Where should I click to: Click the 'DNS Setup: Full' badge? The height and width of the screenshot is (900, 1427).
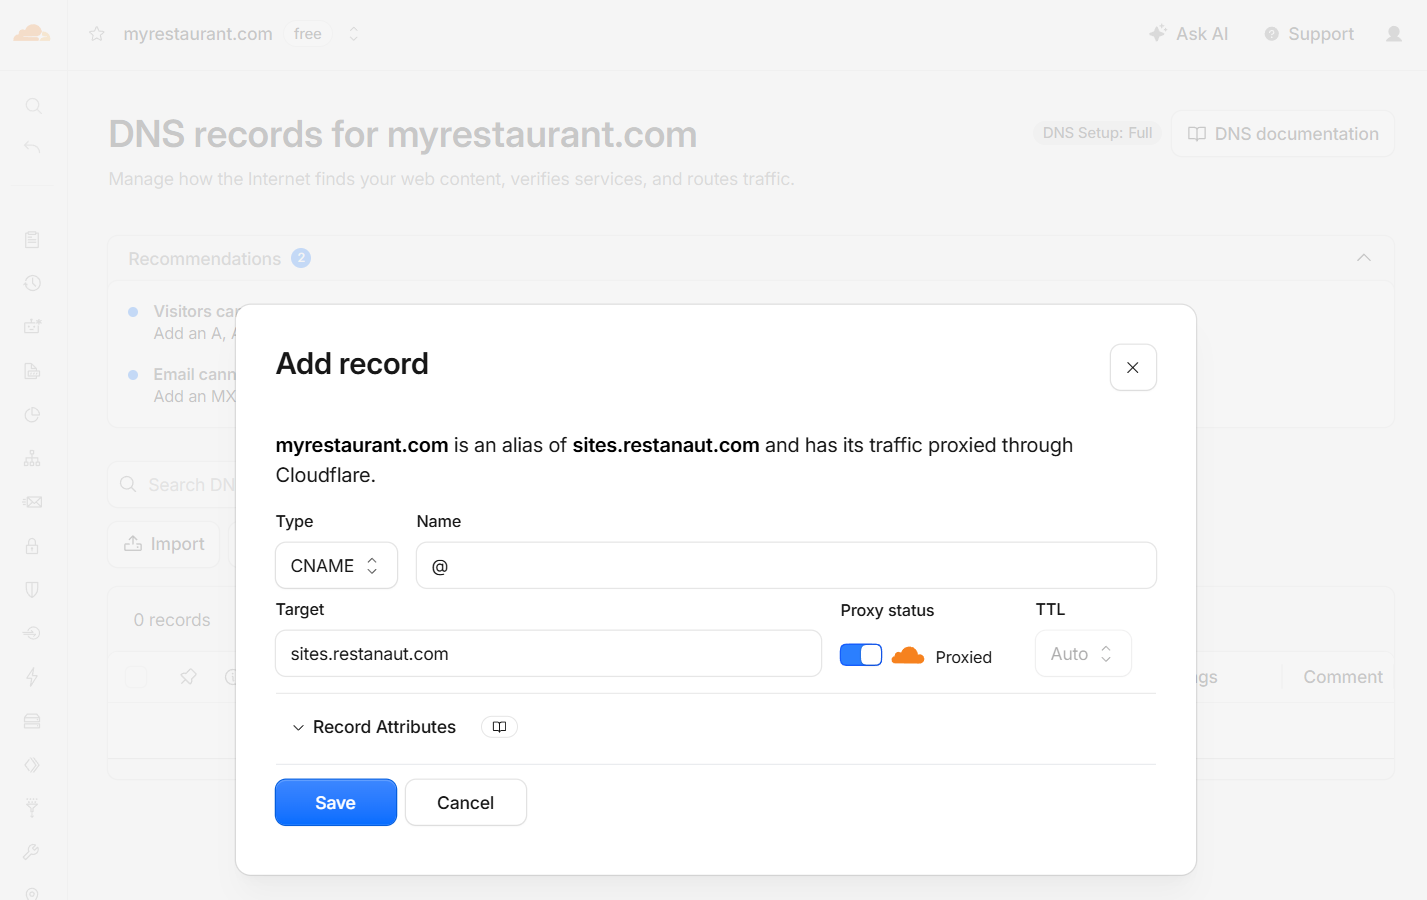(1097, 133)
